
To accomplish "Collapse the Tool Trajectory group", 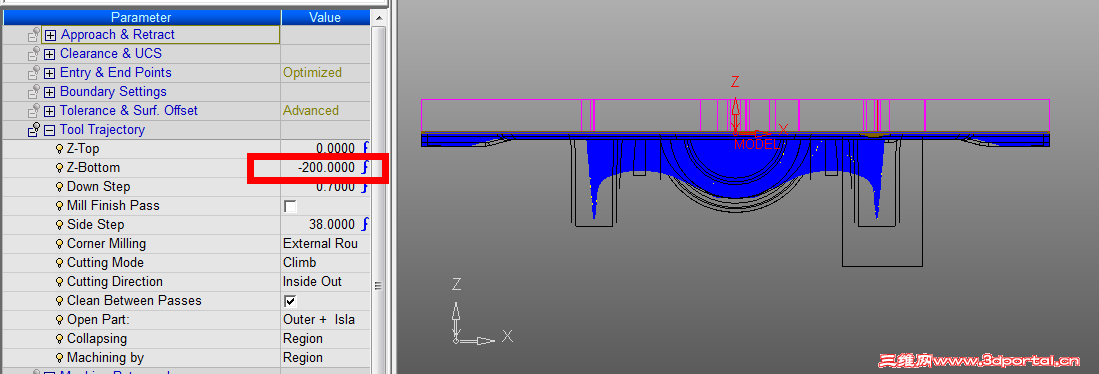I will 50,130.
